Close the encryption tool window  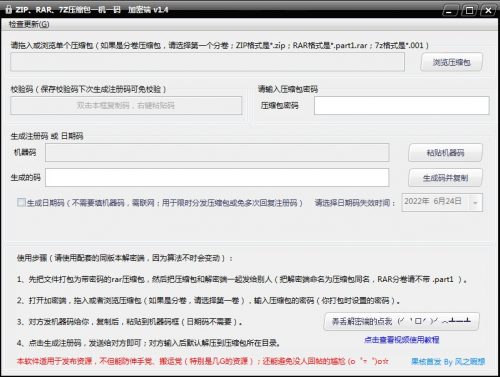point(488,11)
